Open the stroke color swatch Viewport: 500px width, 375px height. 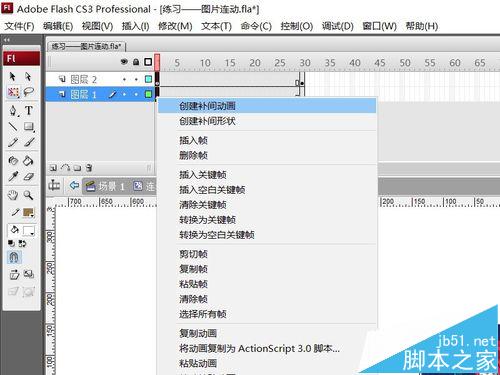coord(28,212)
